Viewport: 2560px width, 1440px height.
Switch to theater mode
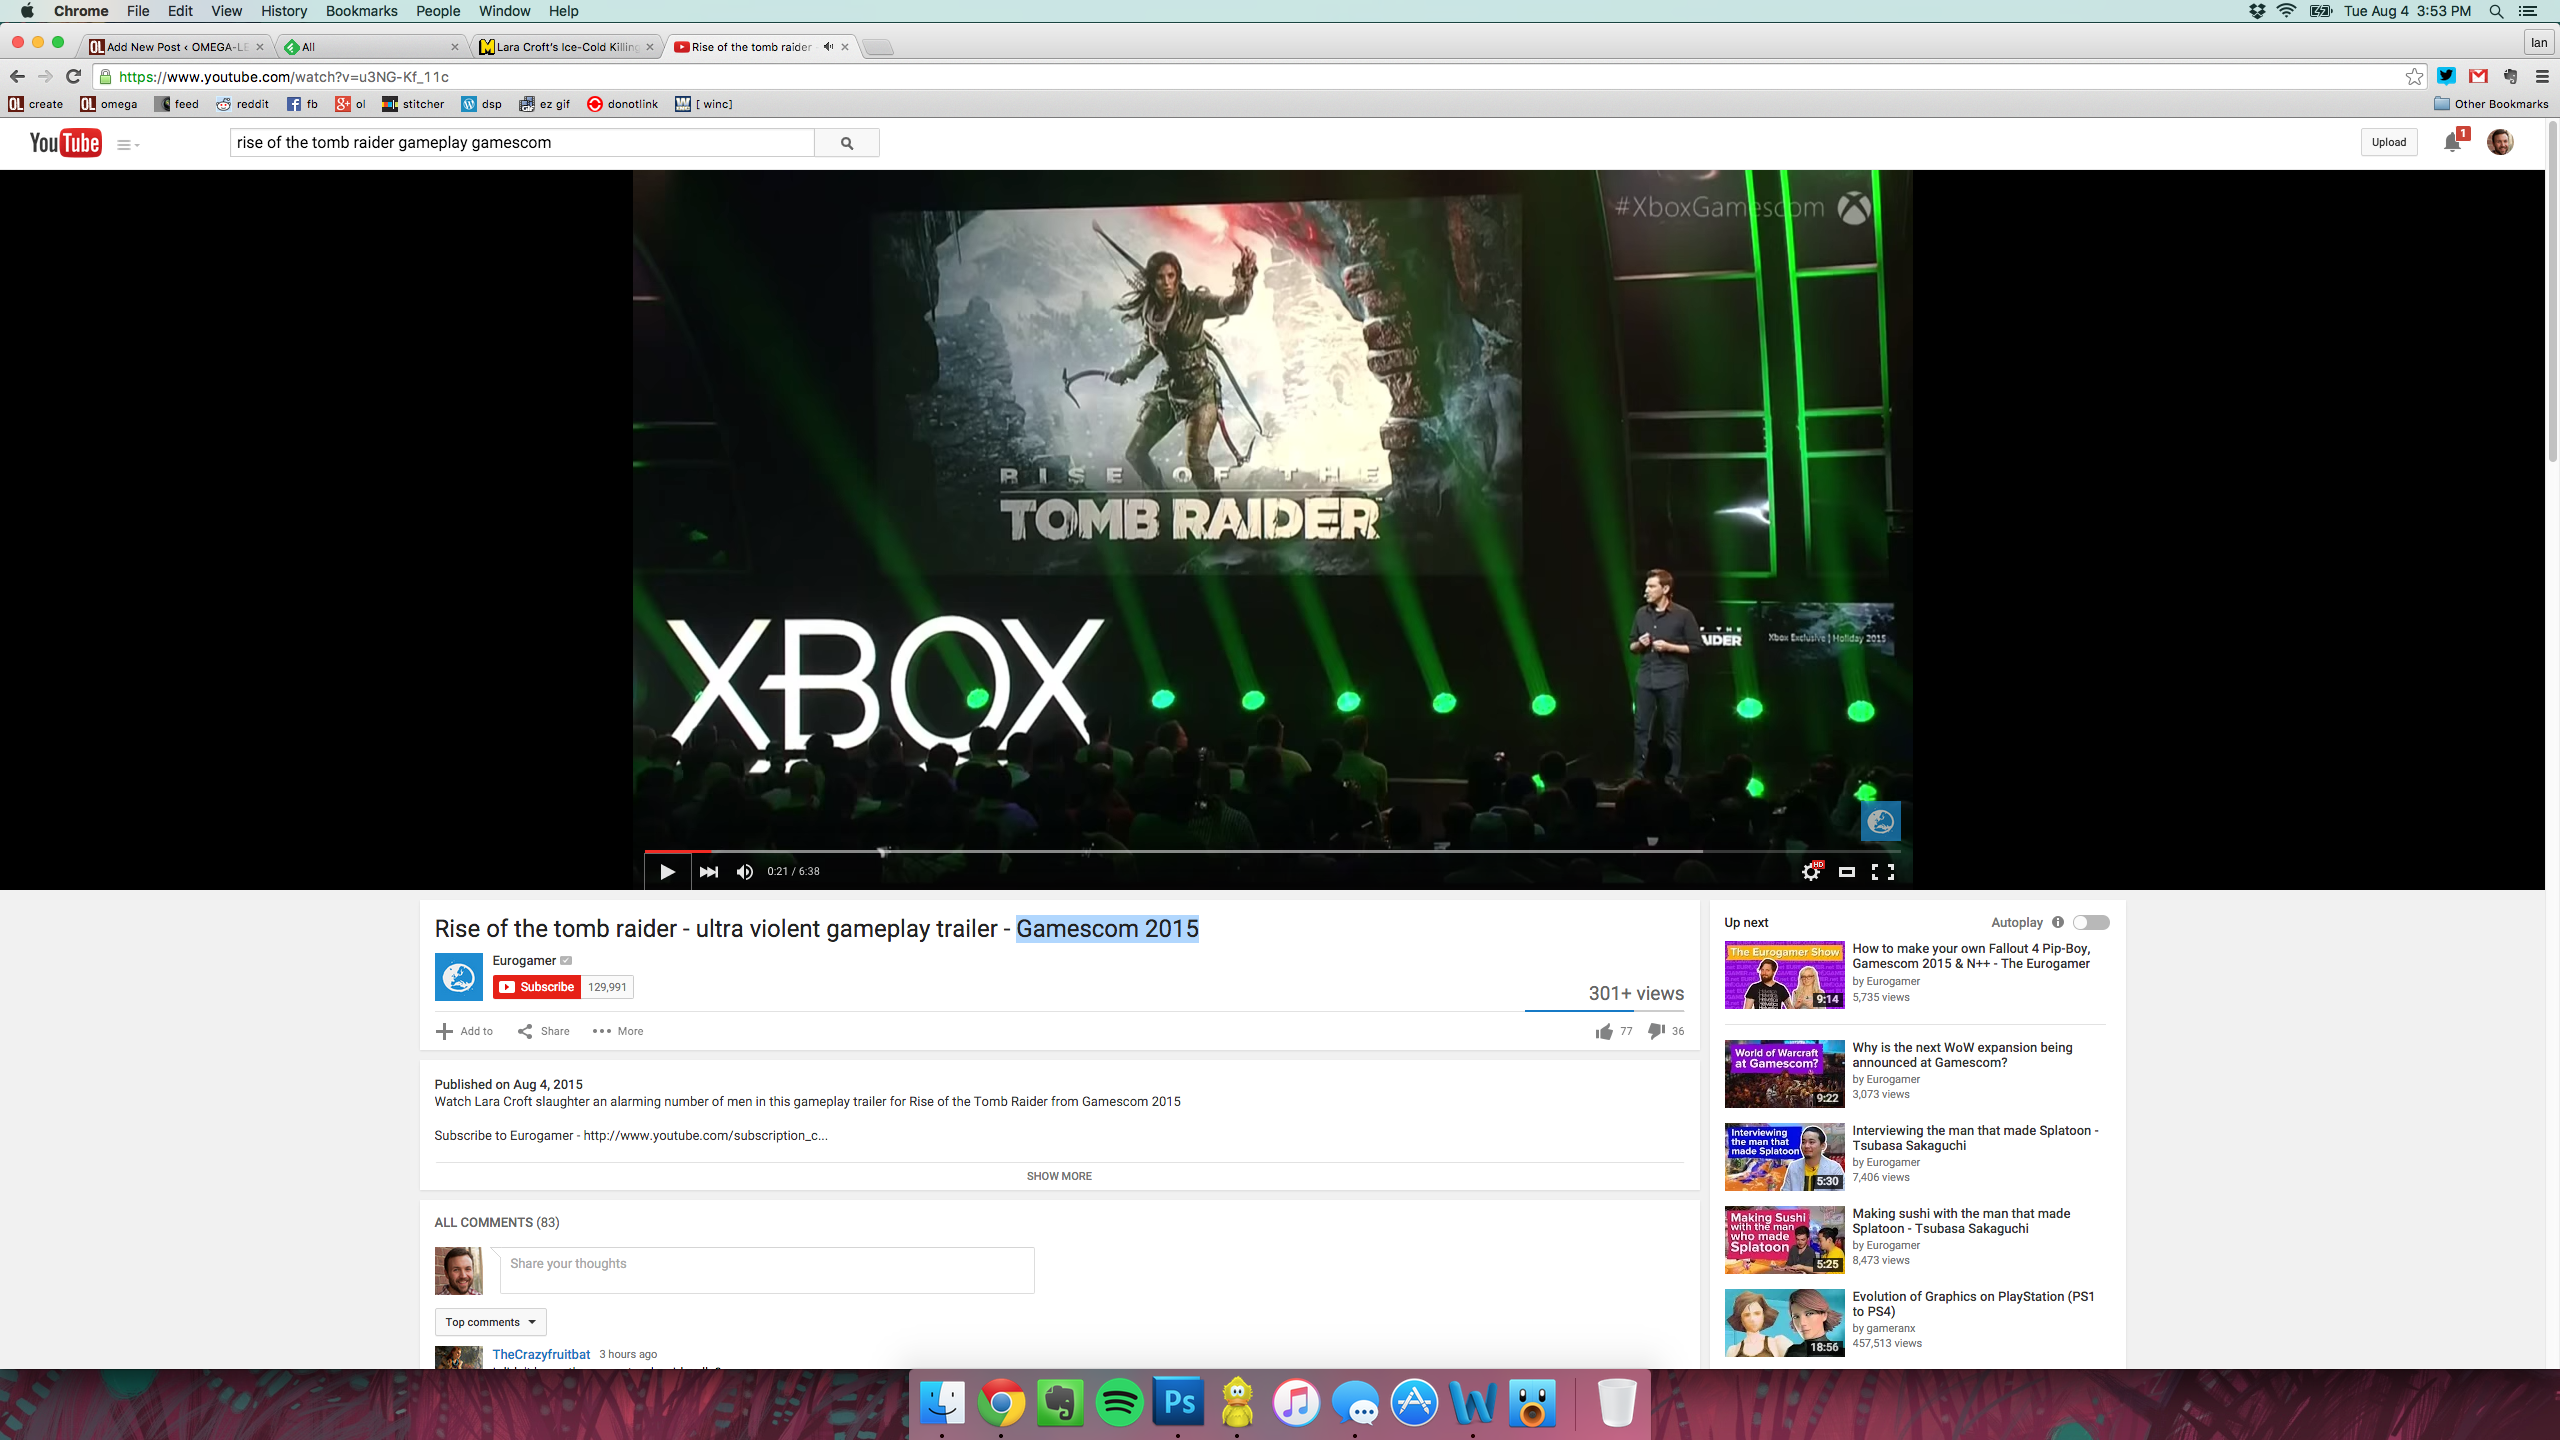(1847, 872)
